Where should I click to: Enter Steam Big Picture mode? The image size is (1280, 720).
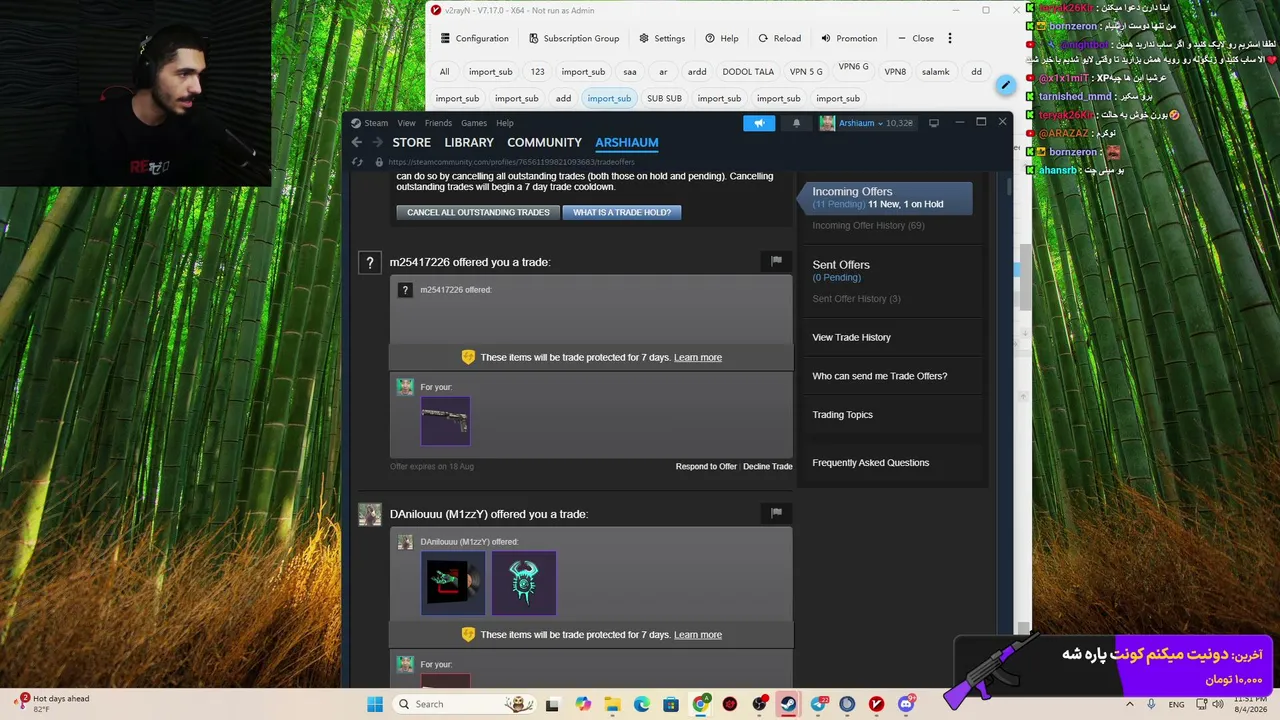pyautogui.click(x=934, y=123)
